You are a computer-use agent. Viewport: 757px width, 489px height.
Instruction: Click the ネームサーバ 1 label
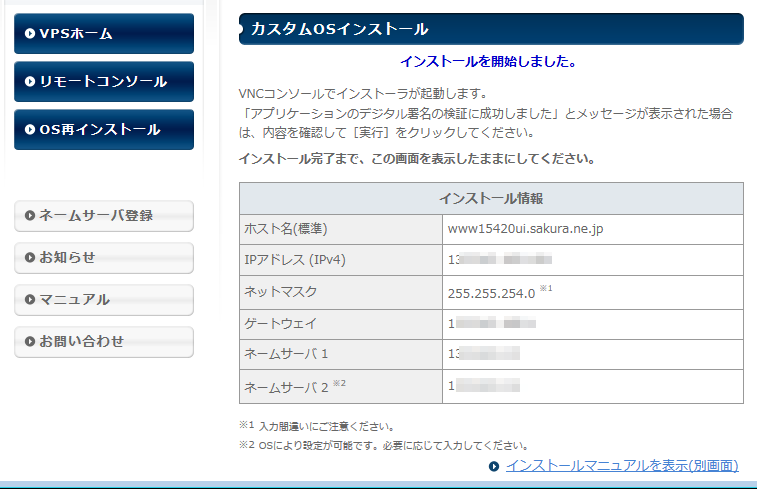coord(286,354)
